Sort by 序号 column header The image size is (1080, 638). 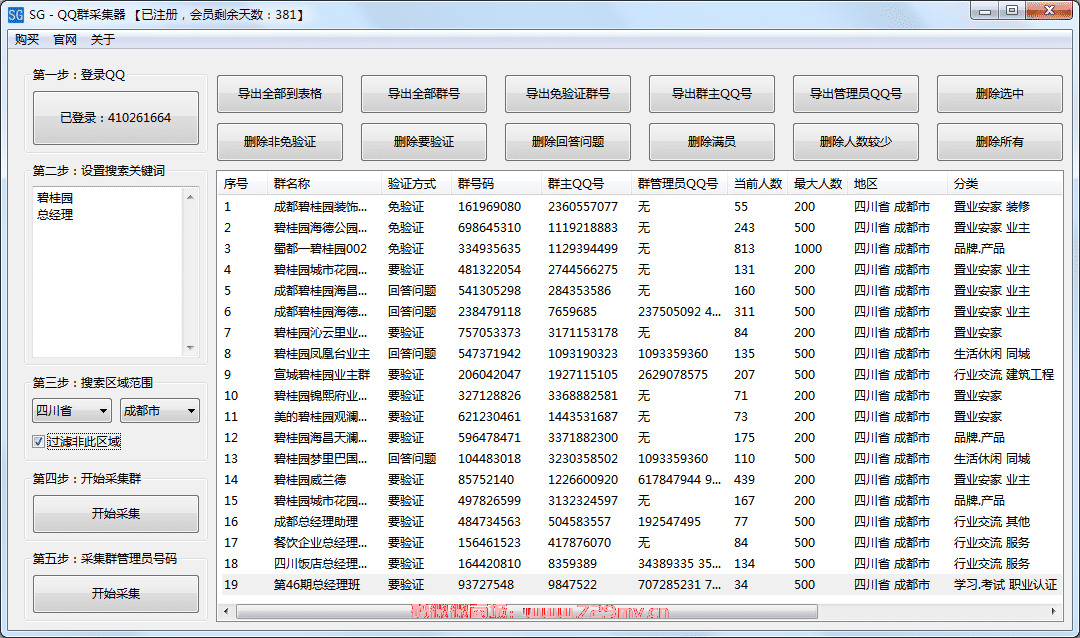point(243,184)
